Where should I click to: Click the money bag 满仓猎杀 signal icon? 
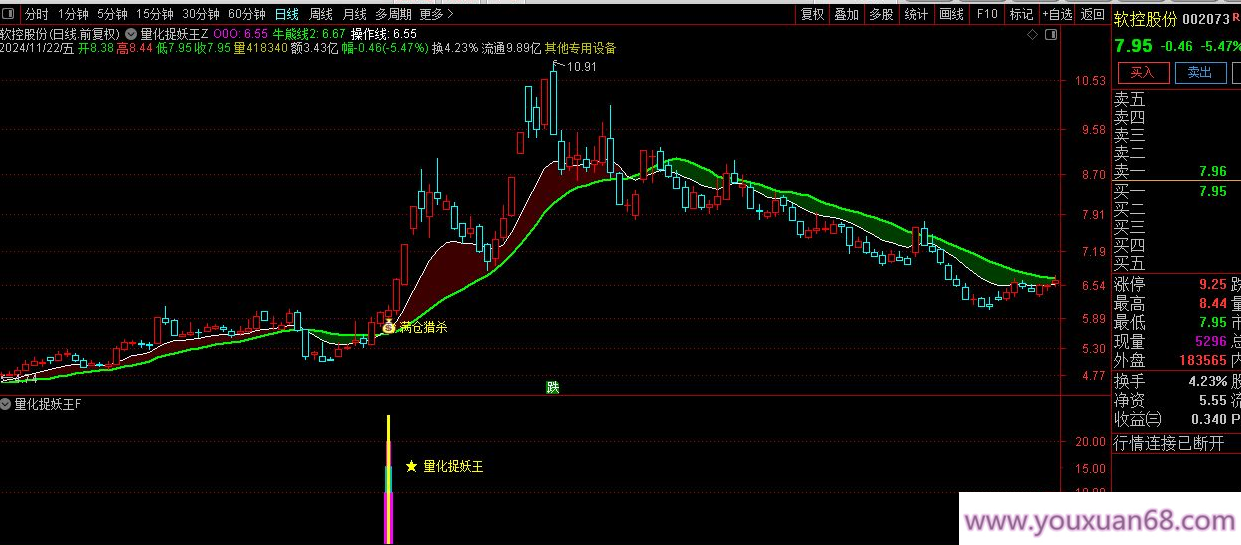pos(388,326)
